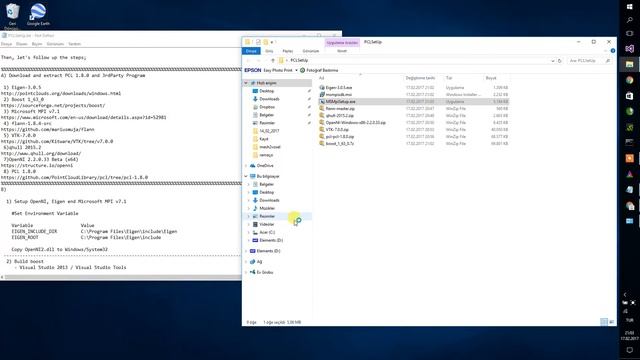The width and height of the screenshot is (640, 360).
Task: Select the pcl-pcl-1.8.0.zip file
Action: pos(340,136)
